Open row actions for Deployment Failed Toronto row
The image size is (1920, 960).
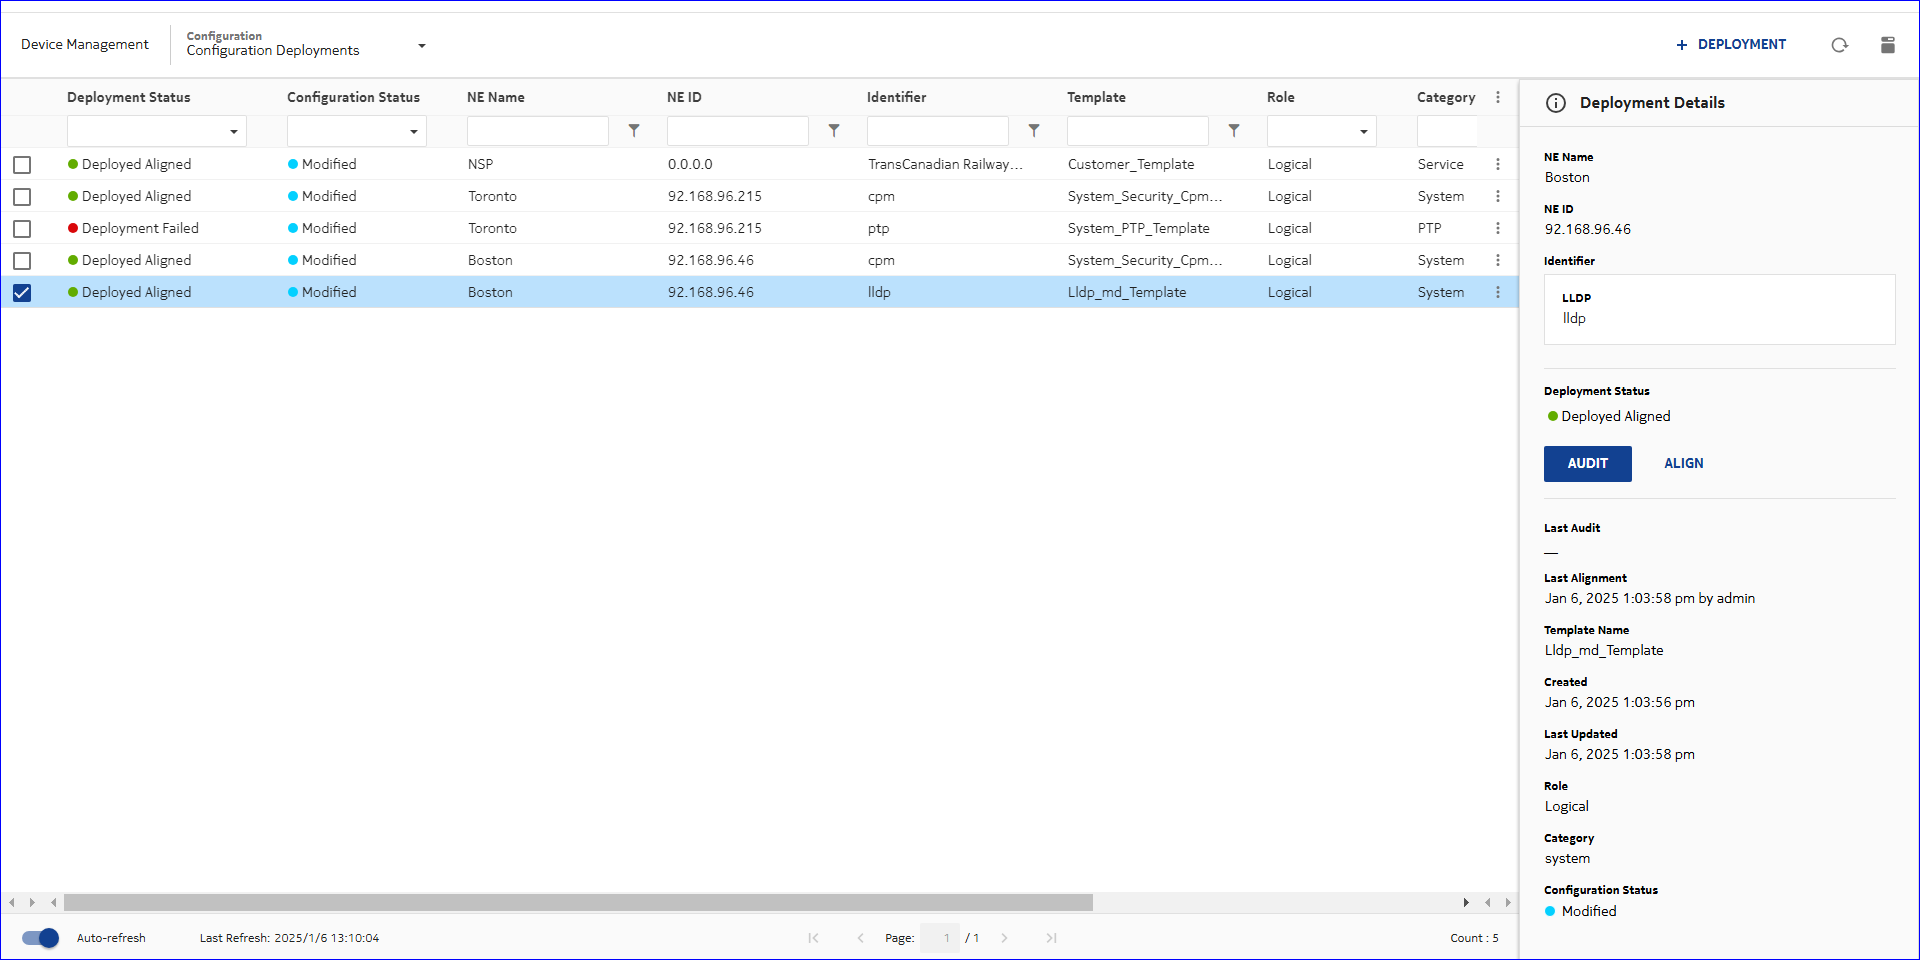tap(1497, 228)
